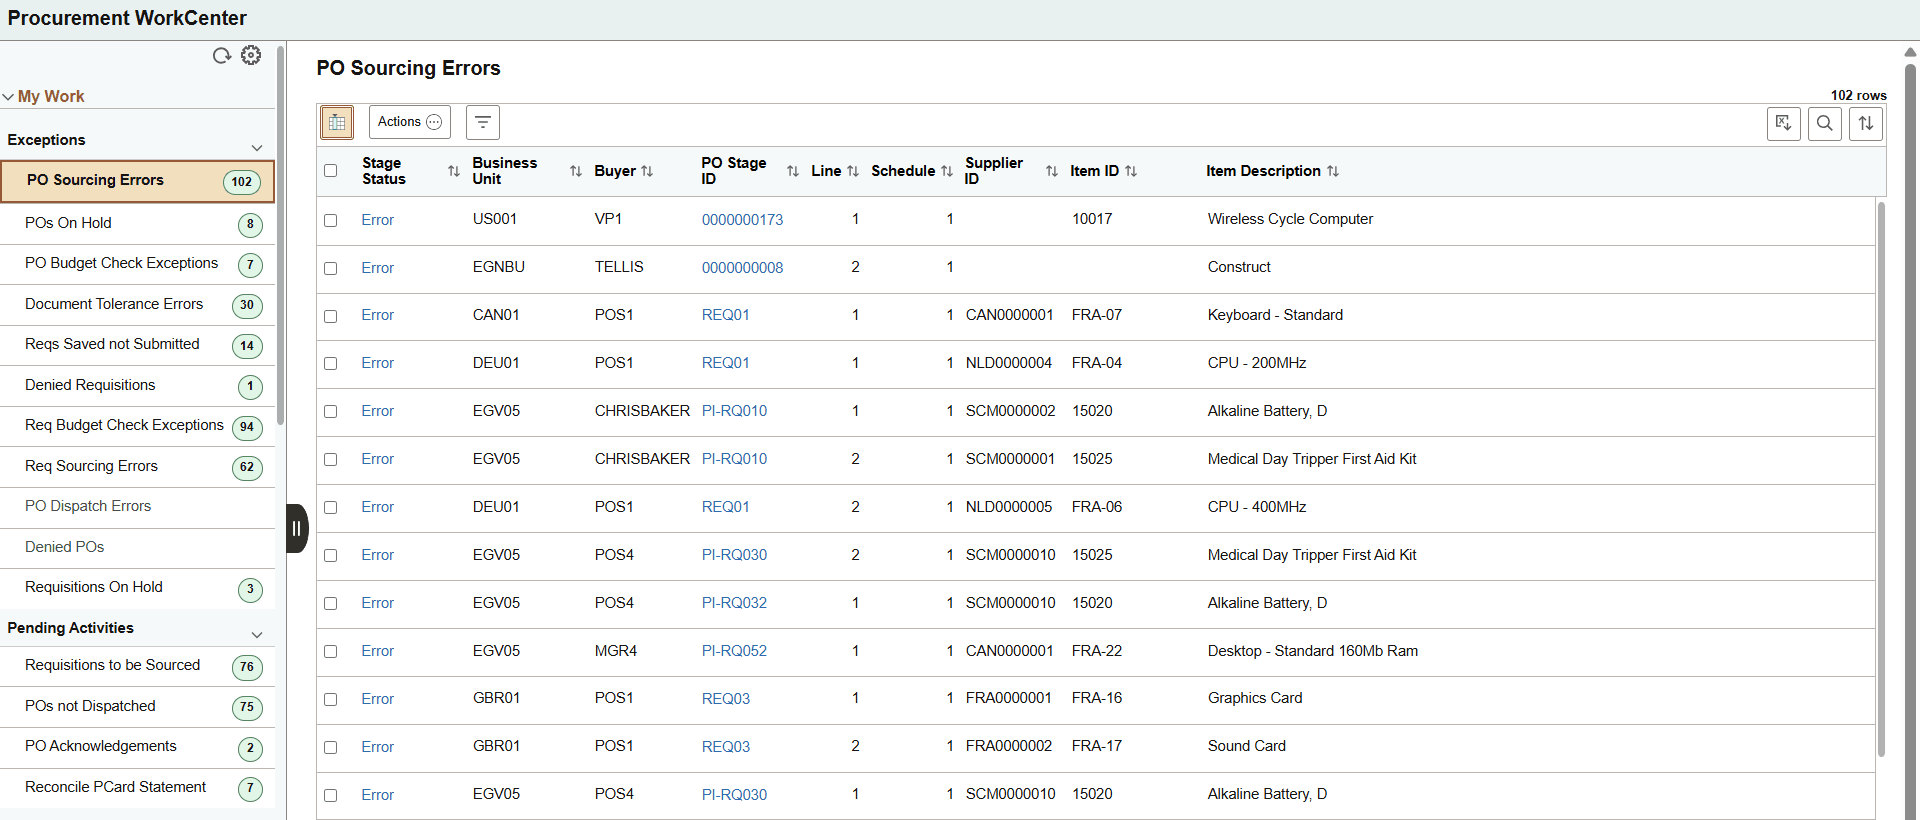Tick the select-all header checkbox
This screenshot has height=820, width=1920.
(331, 170)
